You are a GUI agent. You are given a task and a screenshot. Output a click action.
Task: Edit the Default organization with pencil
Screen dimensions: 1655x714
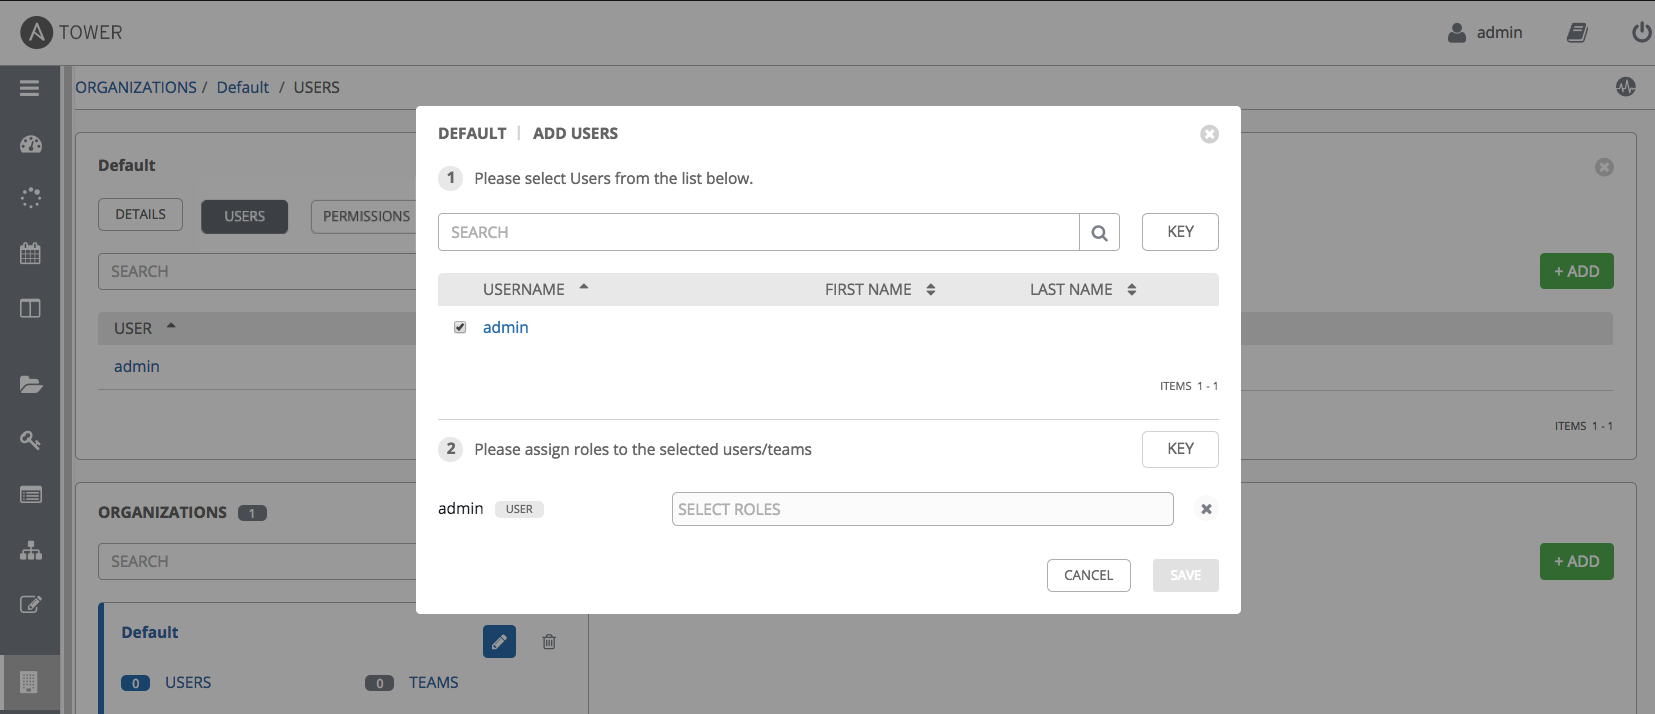pos(499,642)
